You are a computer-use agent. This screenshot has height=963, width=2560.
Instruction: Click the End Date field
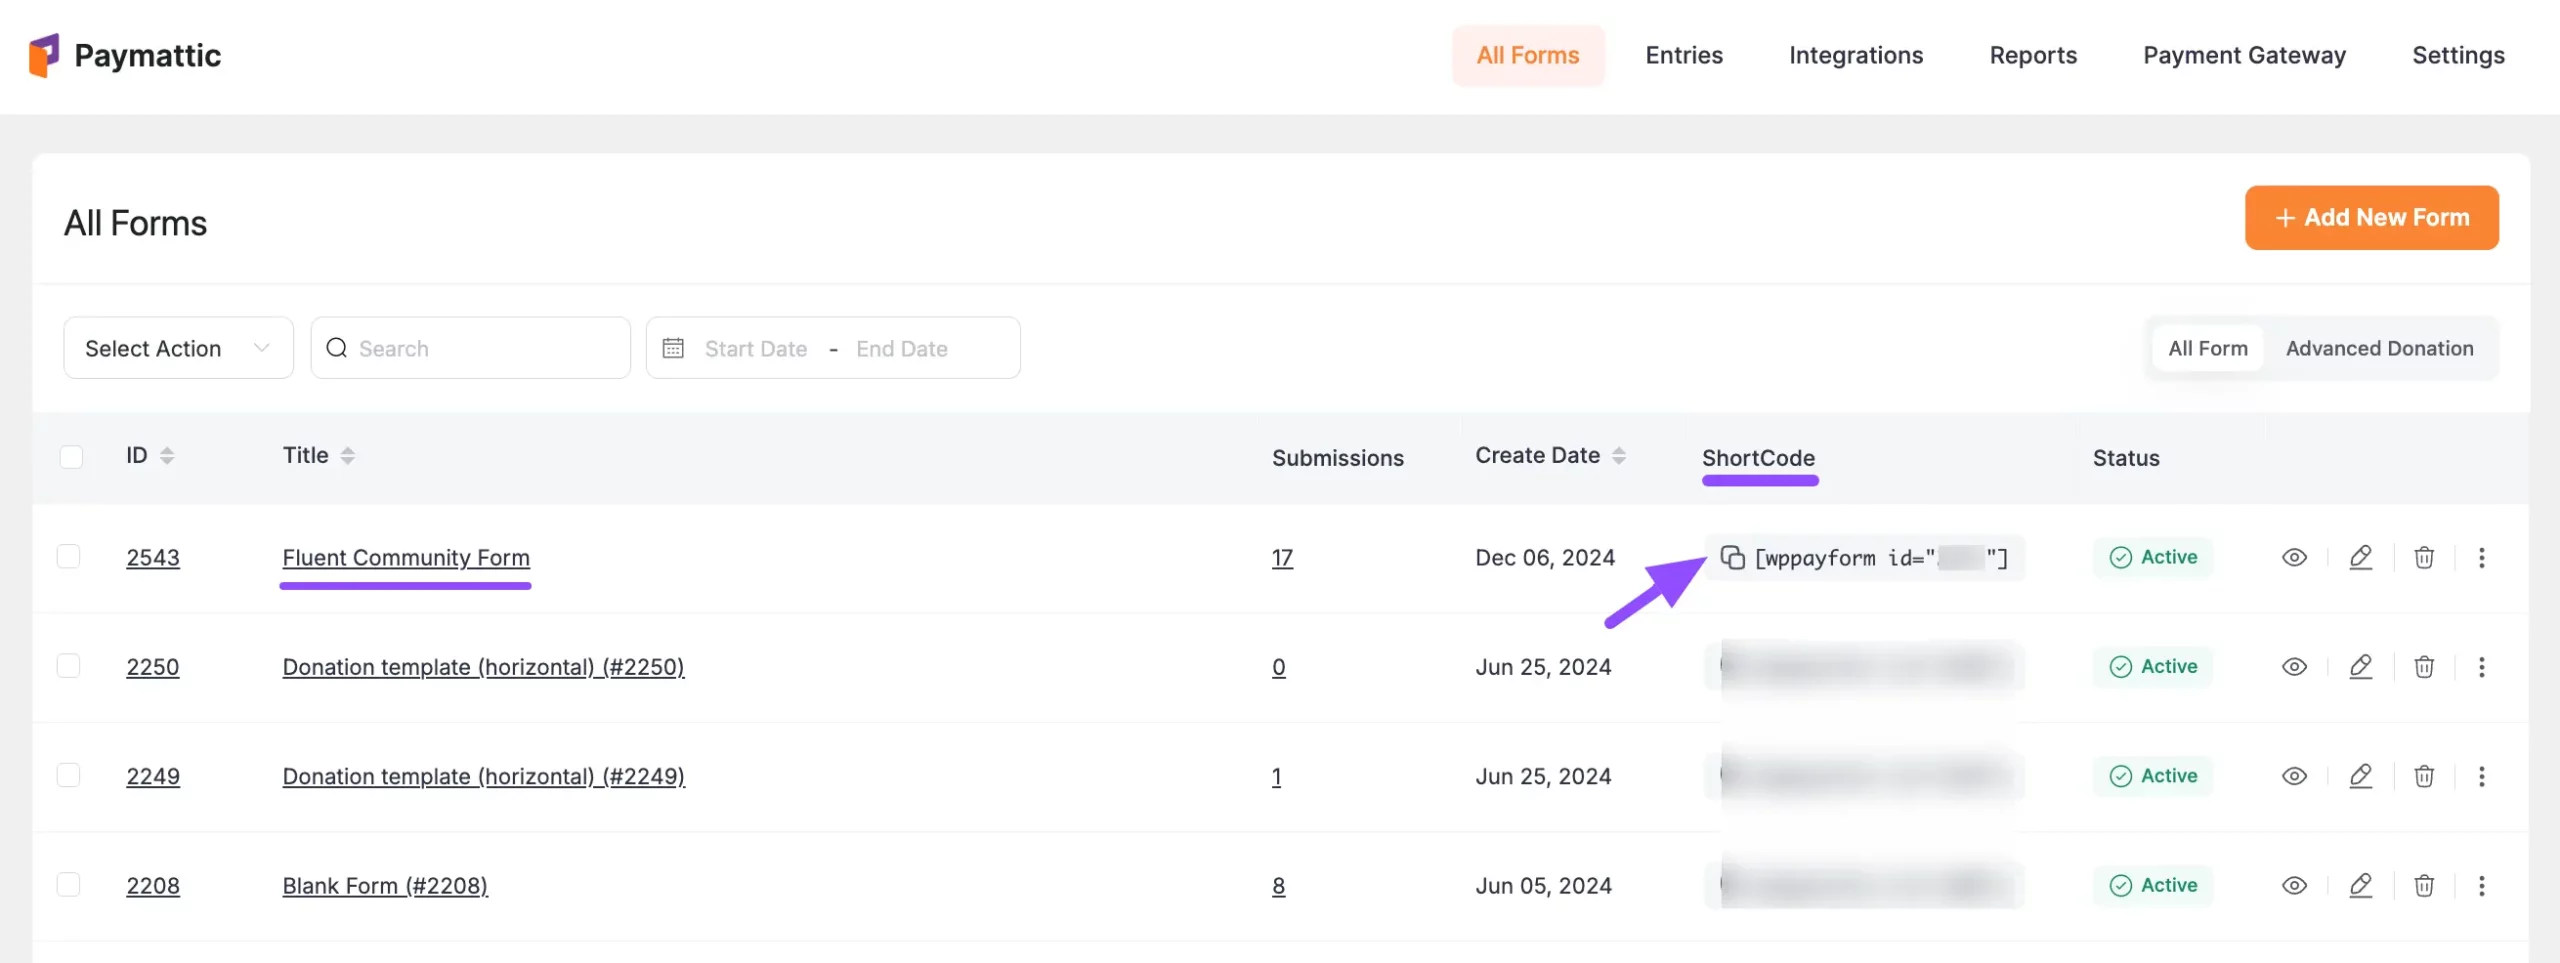pyautogui.click(x=902, y=348)
